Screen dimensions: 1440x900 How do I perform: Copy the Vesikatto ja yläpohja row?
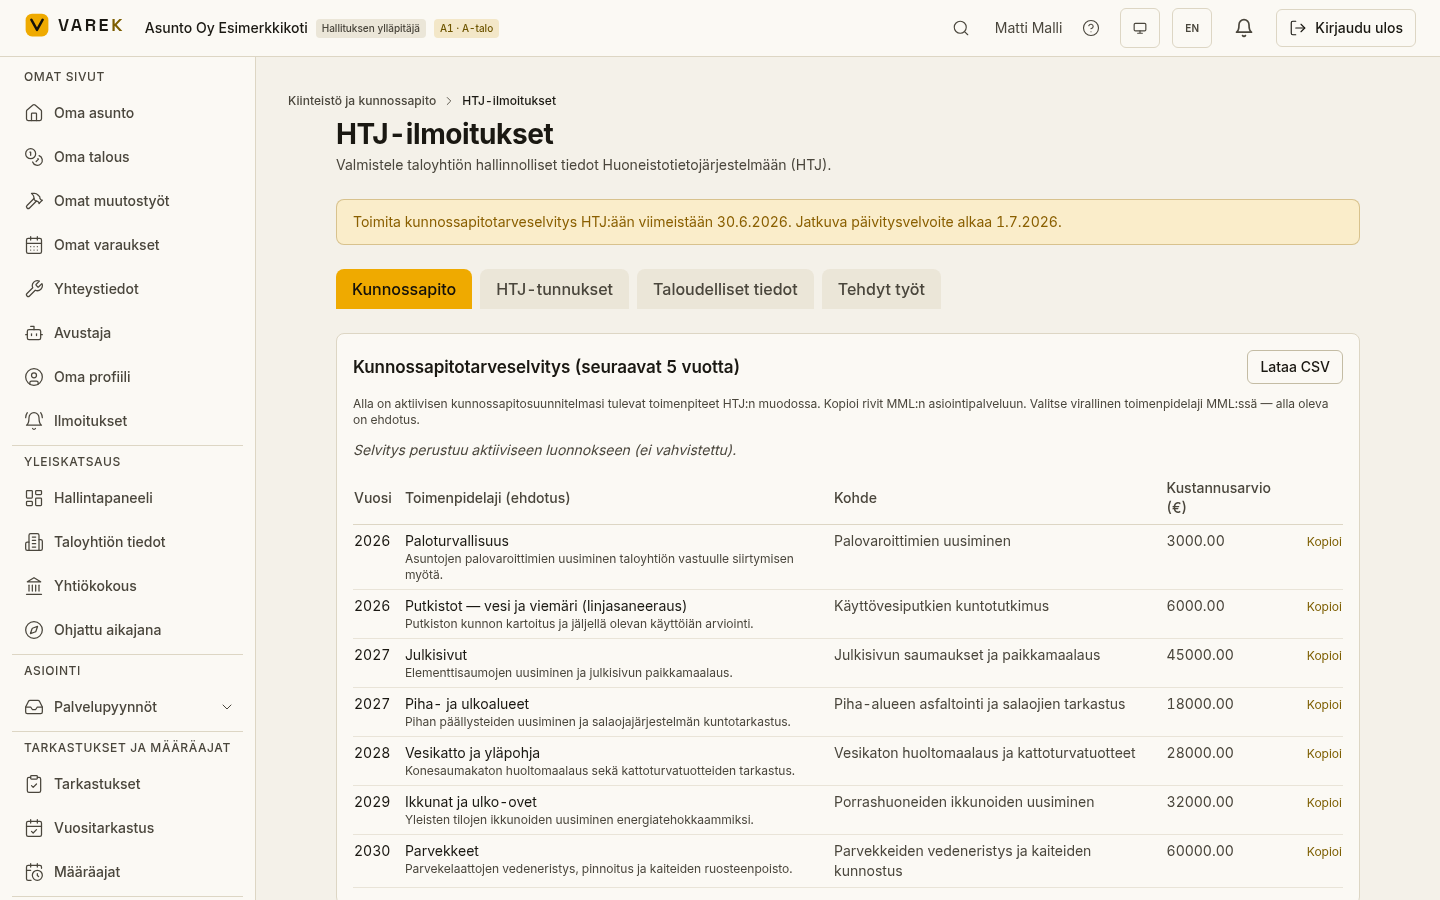(1324, 754)
